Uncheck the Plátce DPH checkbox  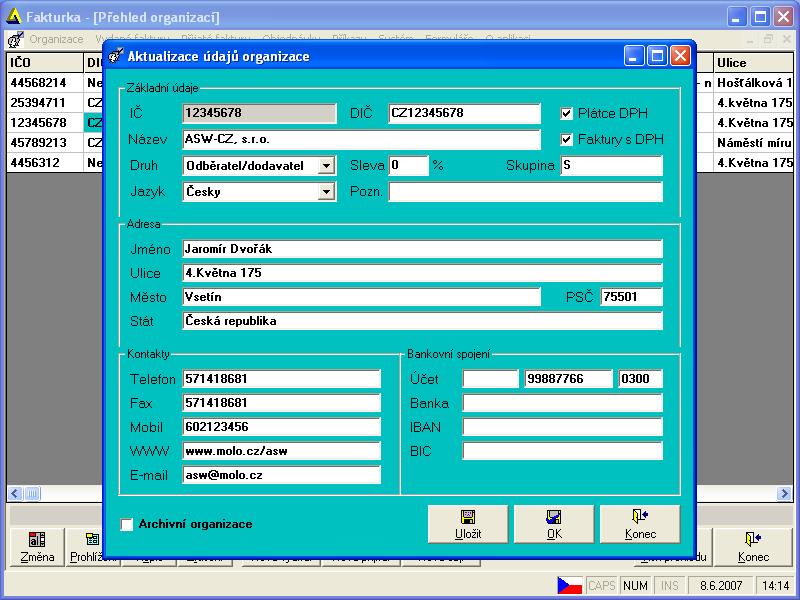coord(567,113)
